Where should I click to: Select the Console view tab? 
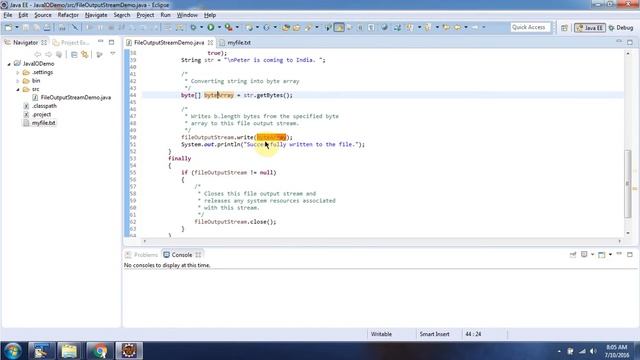point(182,255)
